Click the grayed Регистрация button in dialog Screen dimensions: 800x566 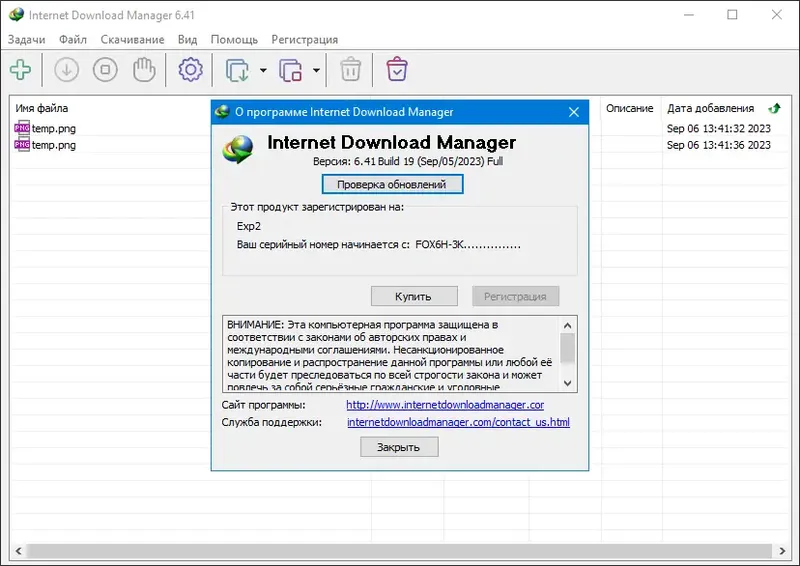point(515,297)
